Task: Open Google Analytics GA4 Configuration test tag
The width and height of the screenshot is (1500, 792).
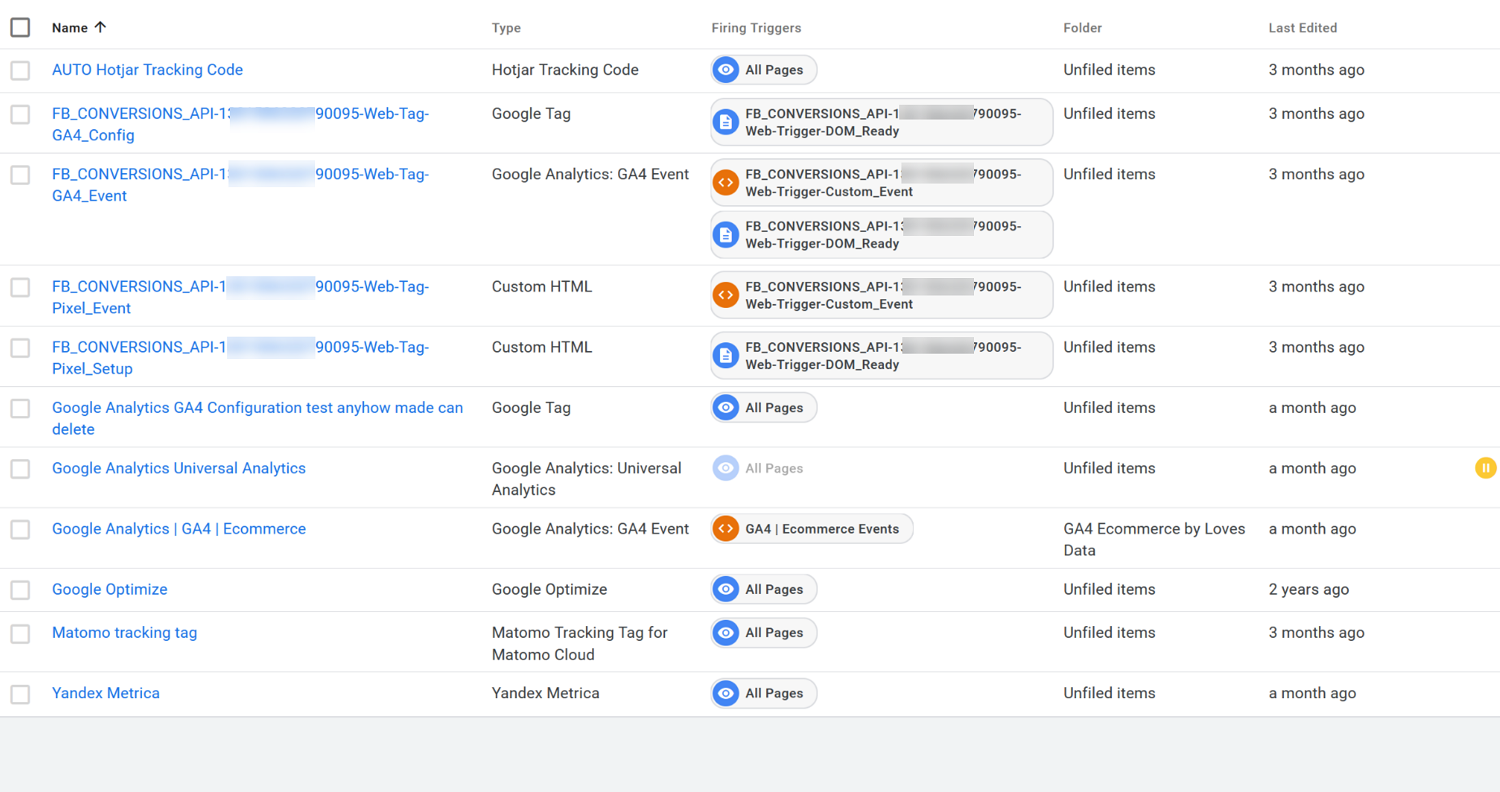Action: click(257, 418)
